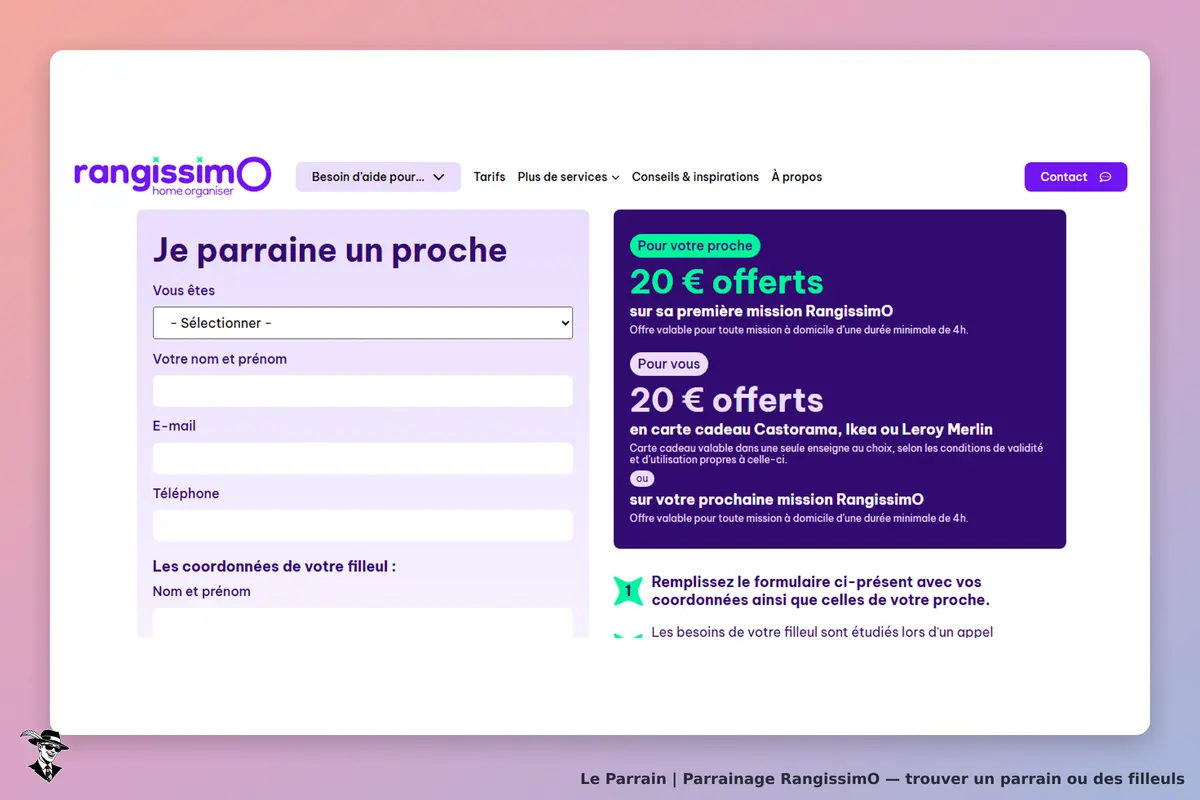The image size is (1200, 800).
Task: Click the 'Pour vous' badge
Action: (x=669, y=364)
